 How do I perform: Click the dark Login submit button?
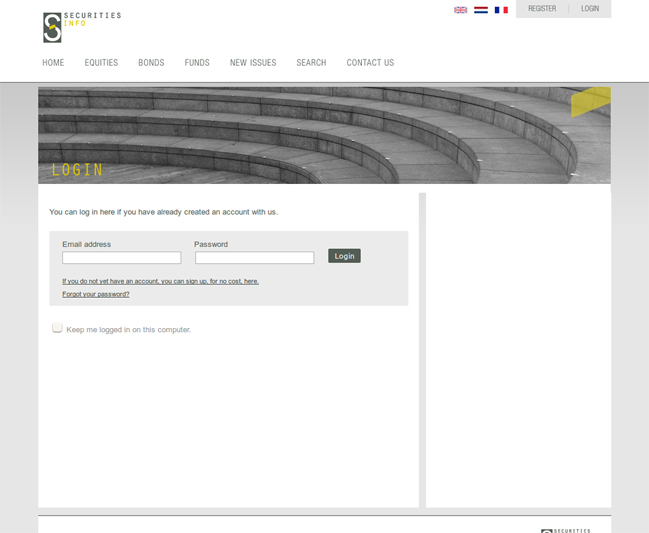pyautogui.click(x=344, y=256)
